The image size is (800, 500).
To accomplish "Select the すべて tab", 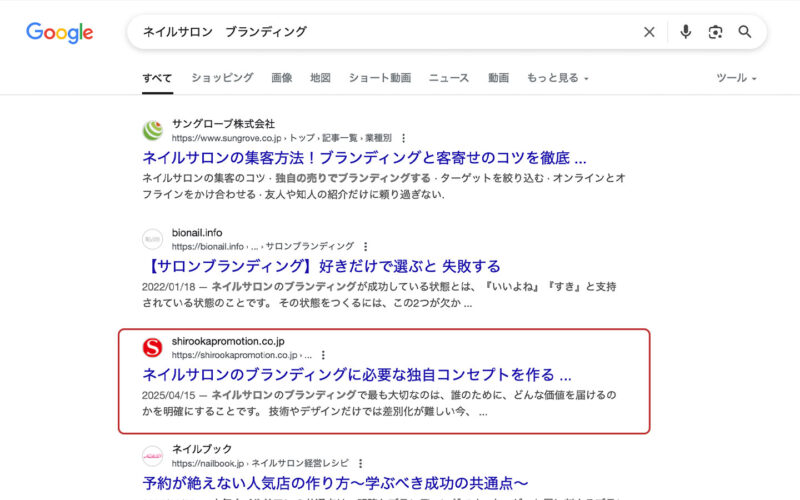I will click(157, 78).
